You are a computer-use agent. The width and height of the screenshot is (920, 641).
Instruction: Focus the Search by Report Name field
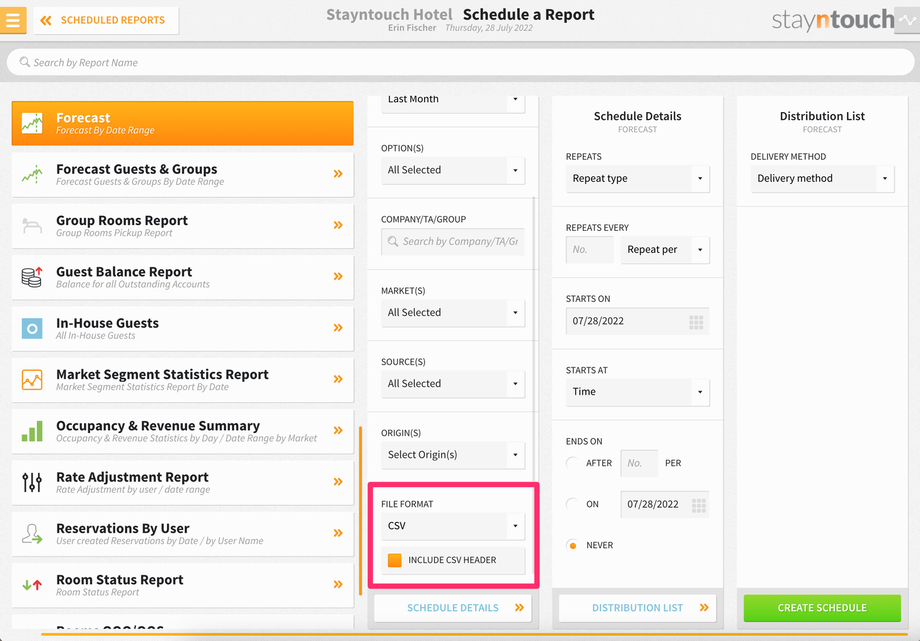[x=460, y=62]
